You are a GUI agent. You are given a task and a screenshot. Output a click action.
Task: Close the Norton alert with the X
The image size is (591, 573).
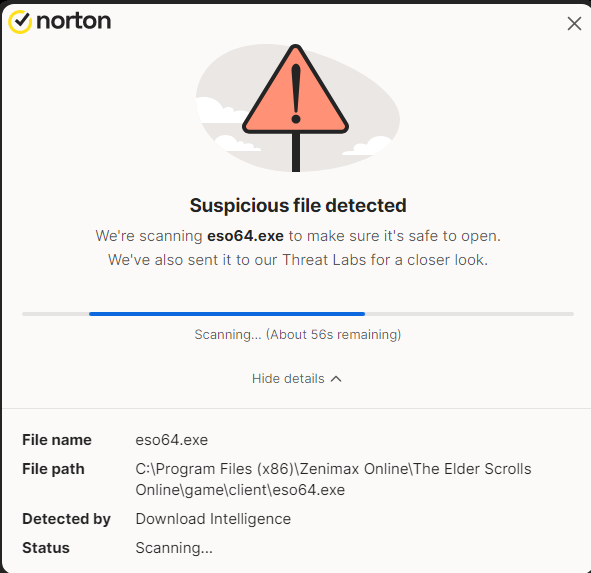pyautogui.click(x=574, y=24)
